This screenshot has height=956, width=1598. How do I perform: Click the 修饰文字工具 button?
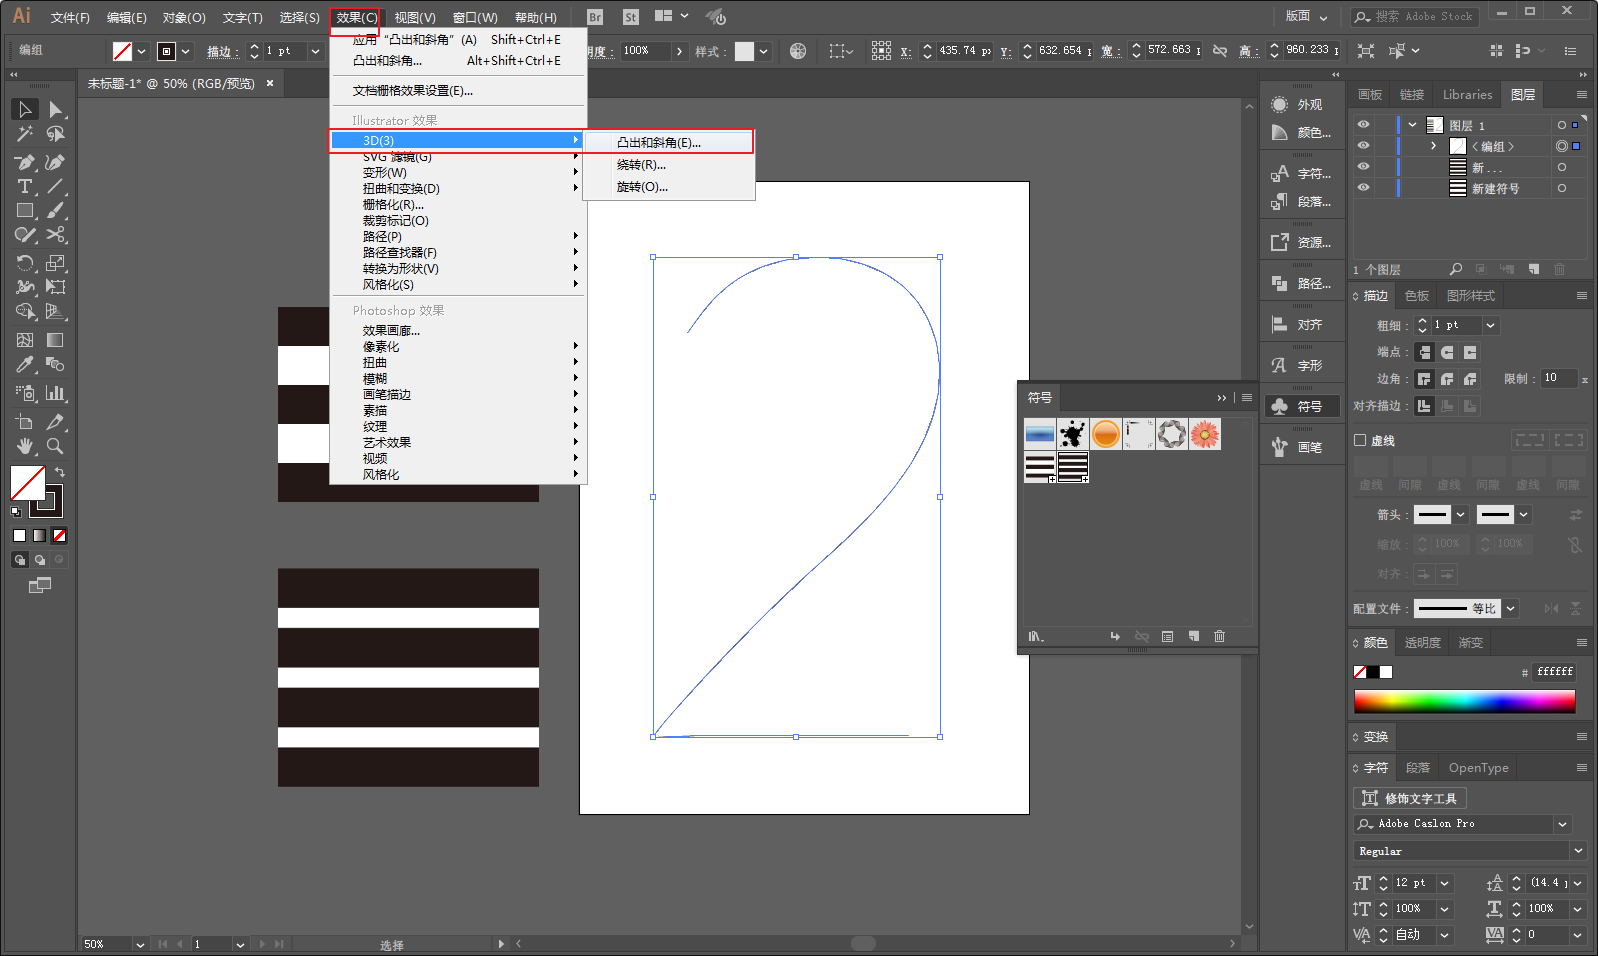click(1410, 798)
